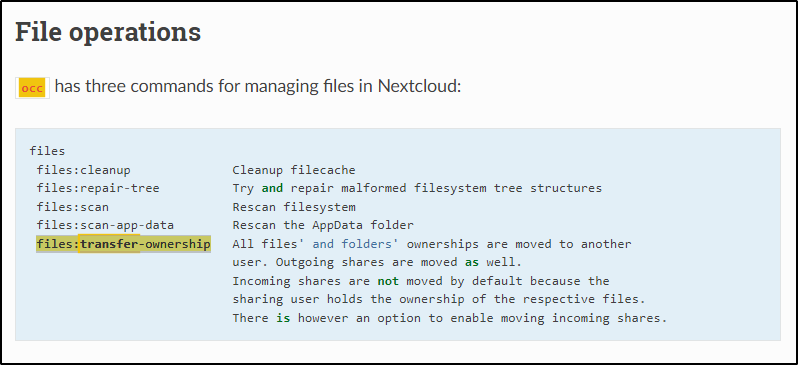
Task: Select files:scan-app-data command text
Action: [105, 226]
